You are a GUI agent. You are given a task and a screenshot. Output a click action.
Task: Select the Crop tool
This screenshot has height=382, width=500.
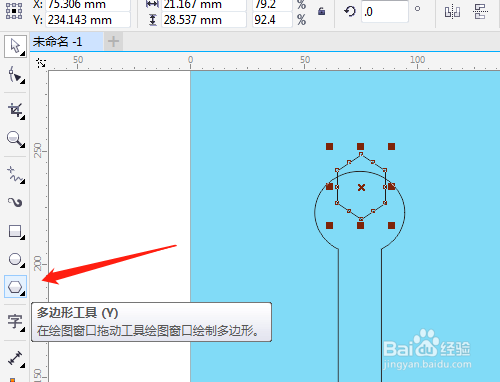pyautogui.click(x=15, y=110)
